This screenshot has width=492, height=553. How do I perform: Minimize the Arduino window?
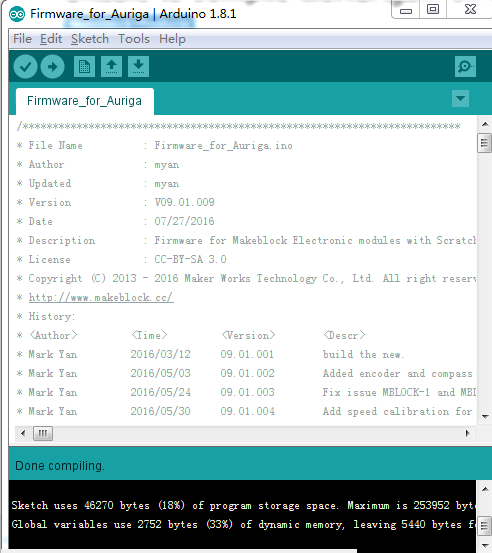click(406, 10)
